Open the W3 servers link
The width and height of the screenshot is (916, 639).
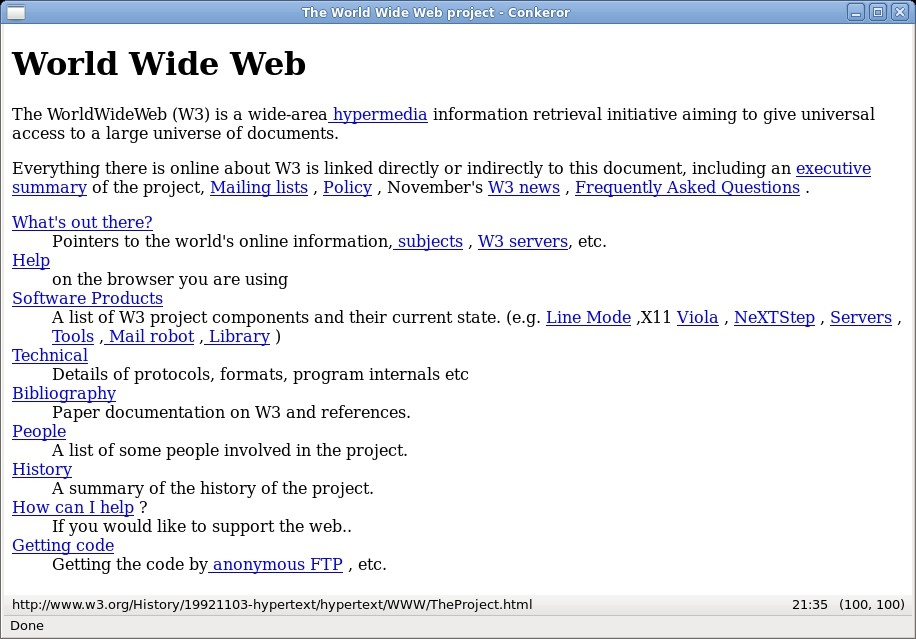coord(523,242)
